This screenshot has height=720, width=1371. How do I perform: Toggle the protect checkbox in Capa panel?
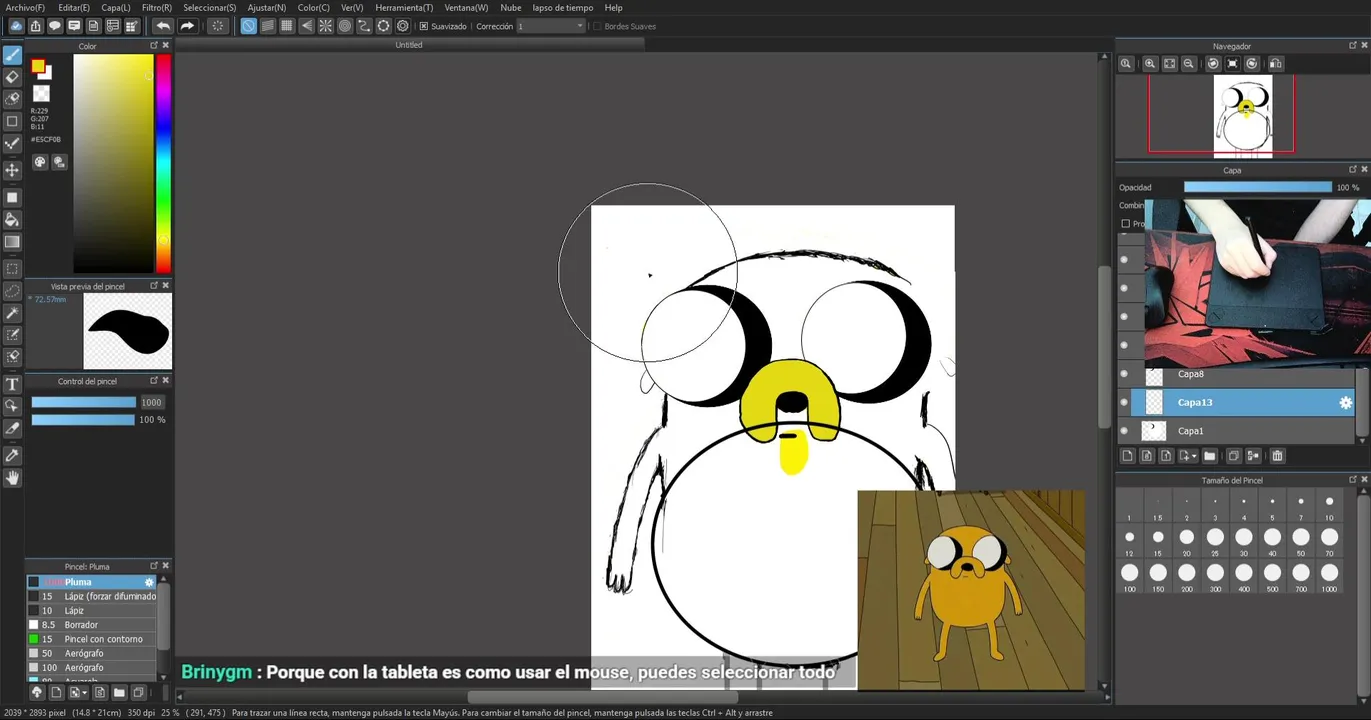(x=1125, y=224)
